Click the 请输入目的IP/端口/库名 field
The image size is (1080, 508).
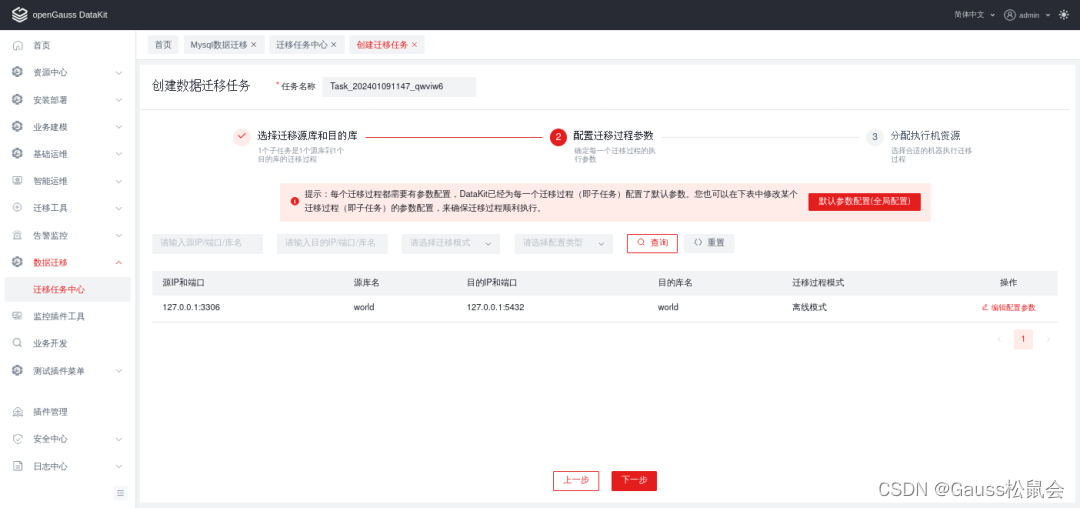(x=332, y=243)
